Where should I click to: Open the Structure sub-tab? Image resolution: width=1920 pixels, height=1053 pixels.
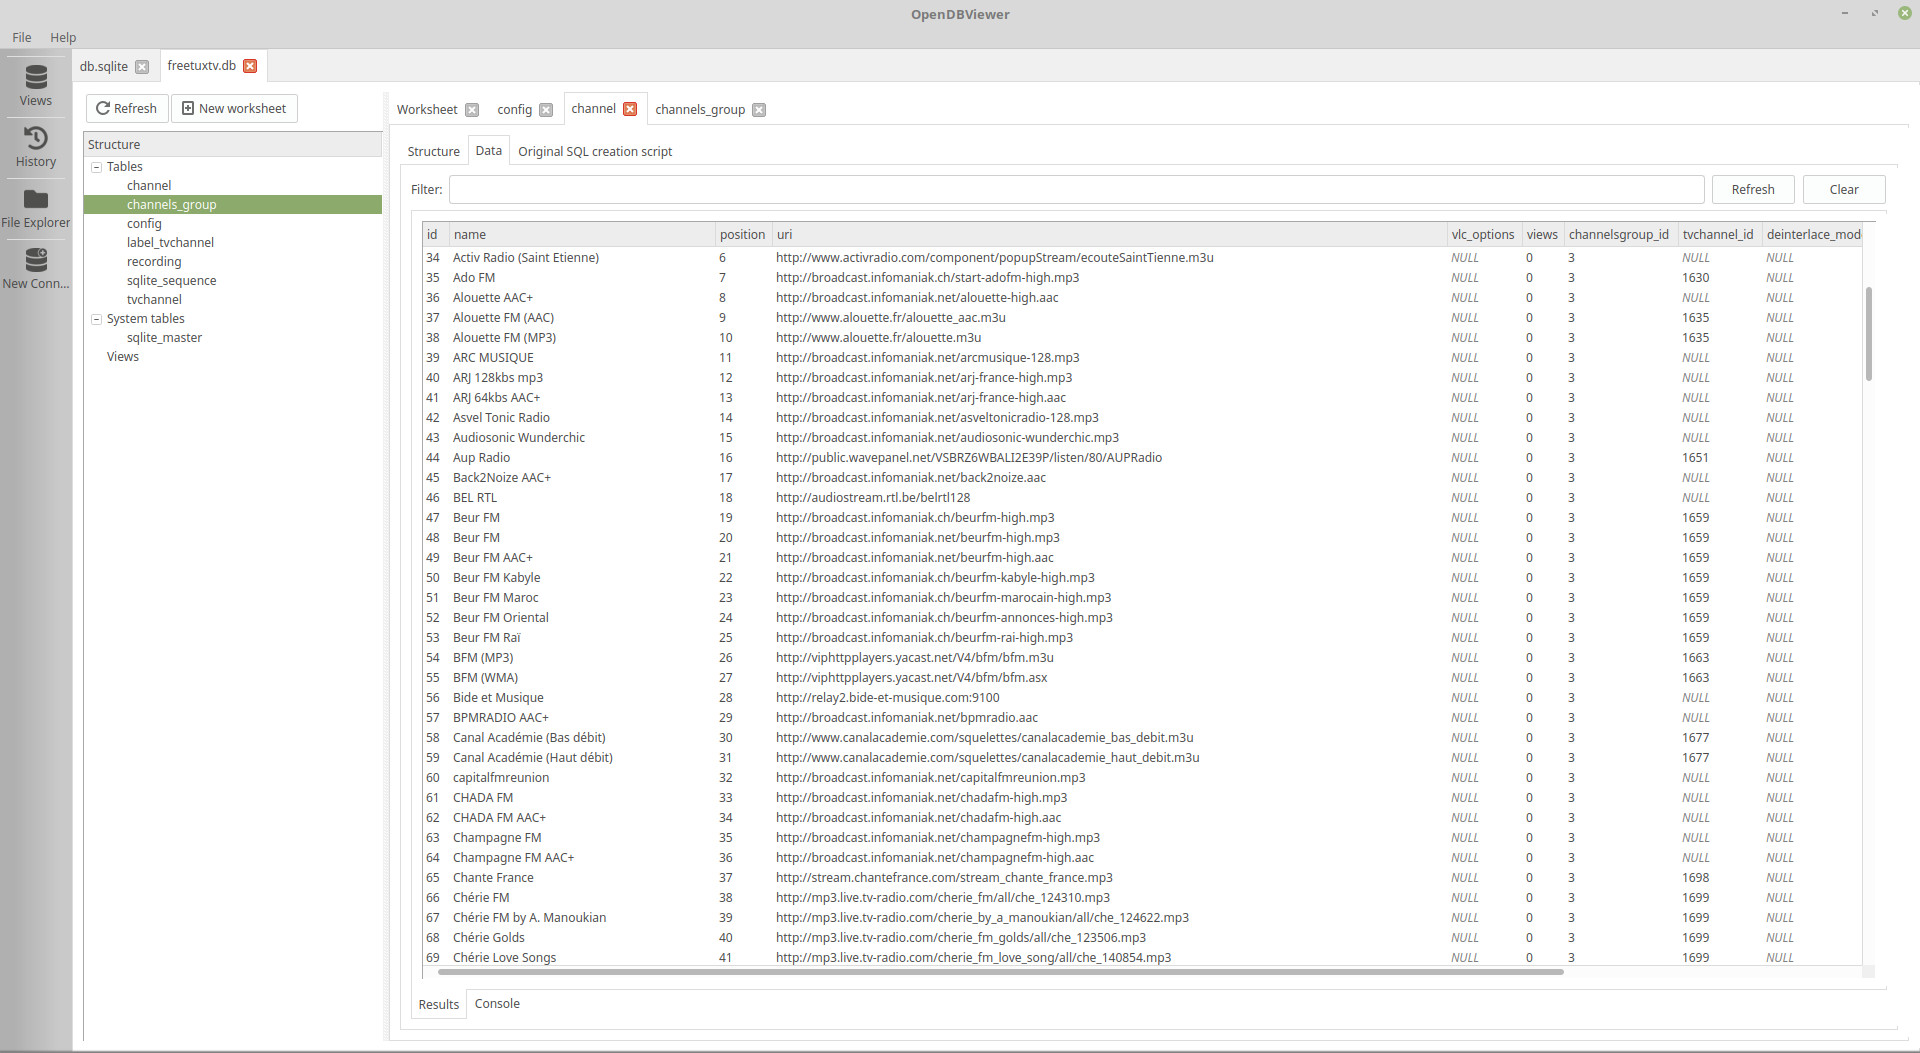point(434,152)
